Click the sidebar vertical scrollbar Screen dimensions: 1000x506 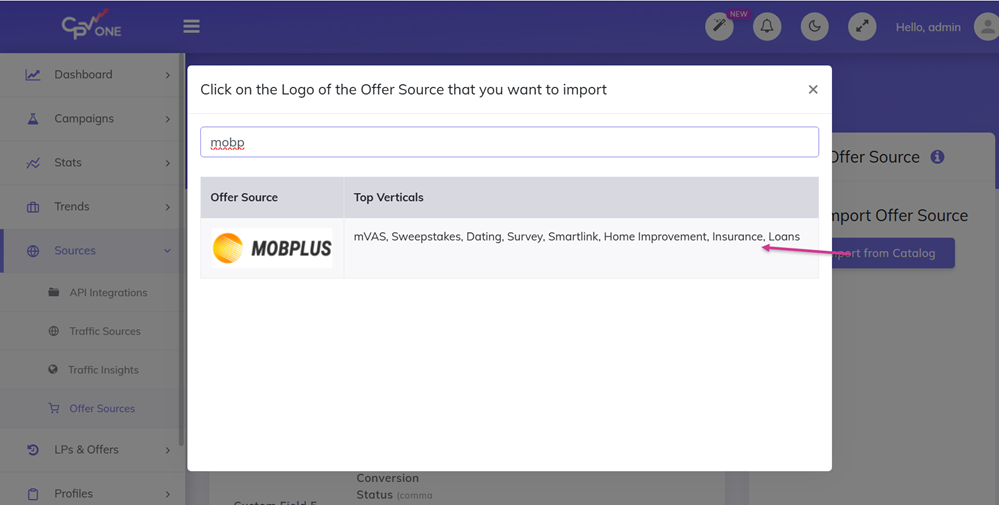point(182,249)
